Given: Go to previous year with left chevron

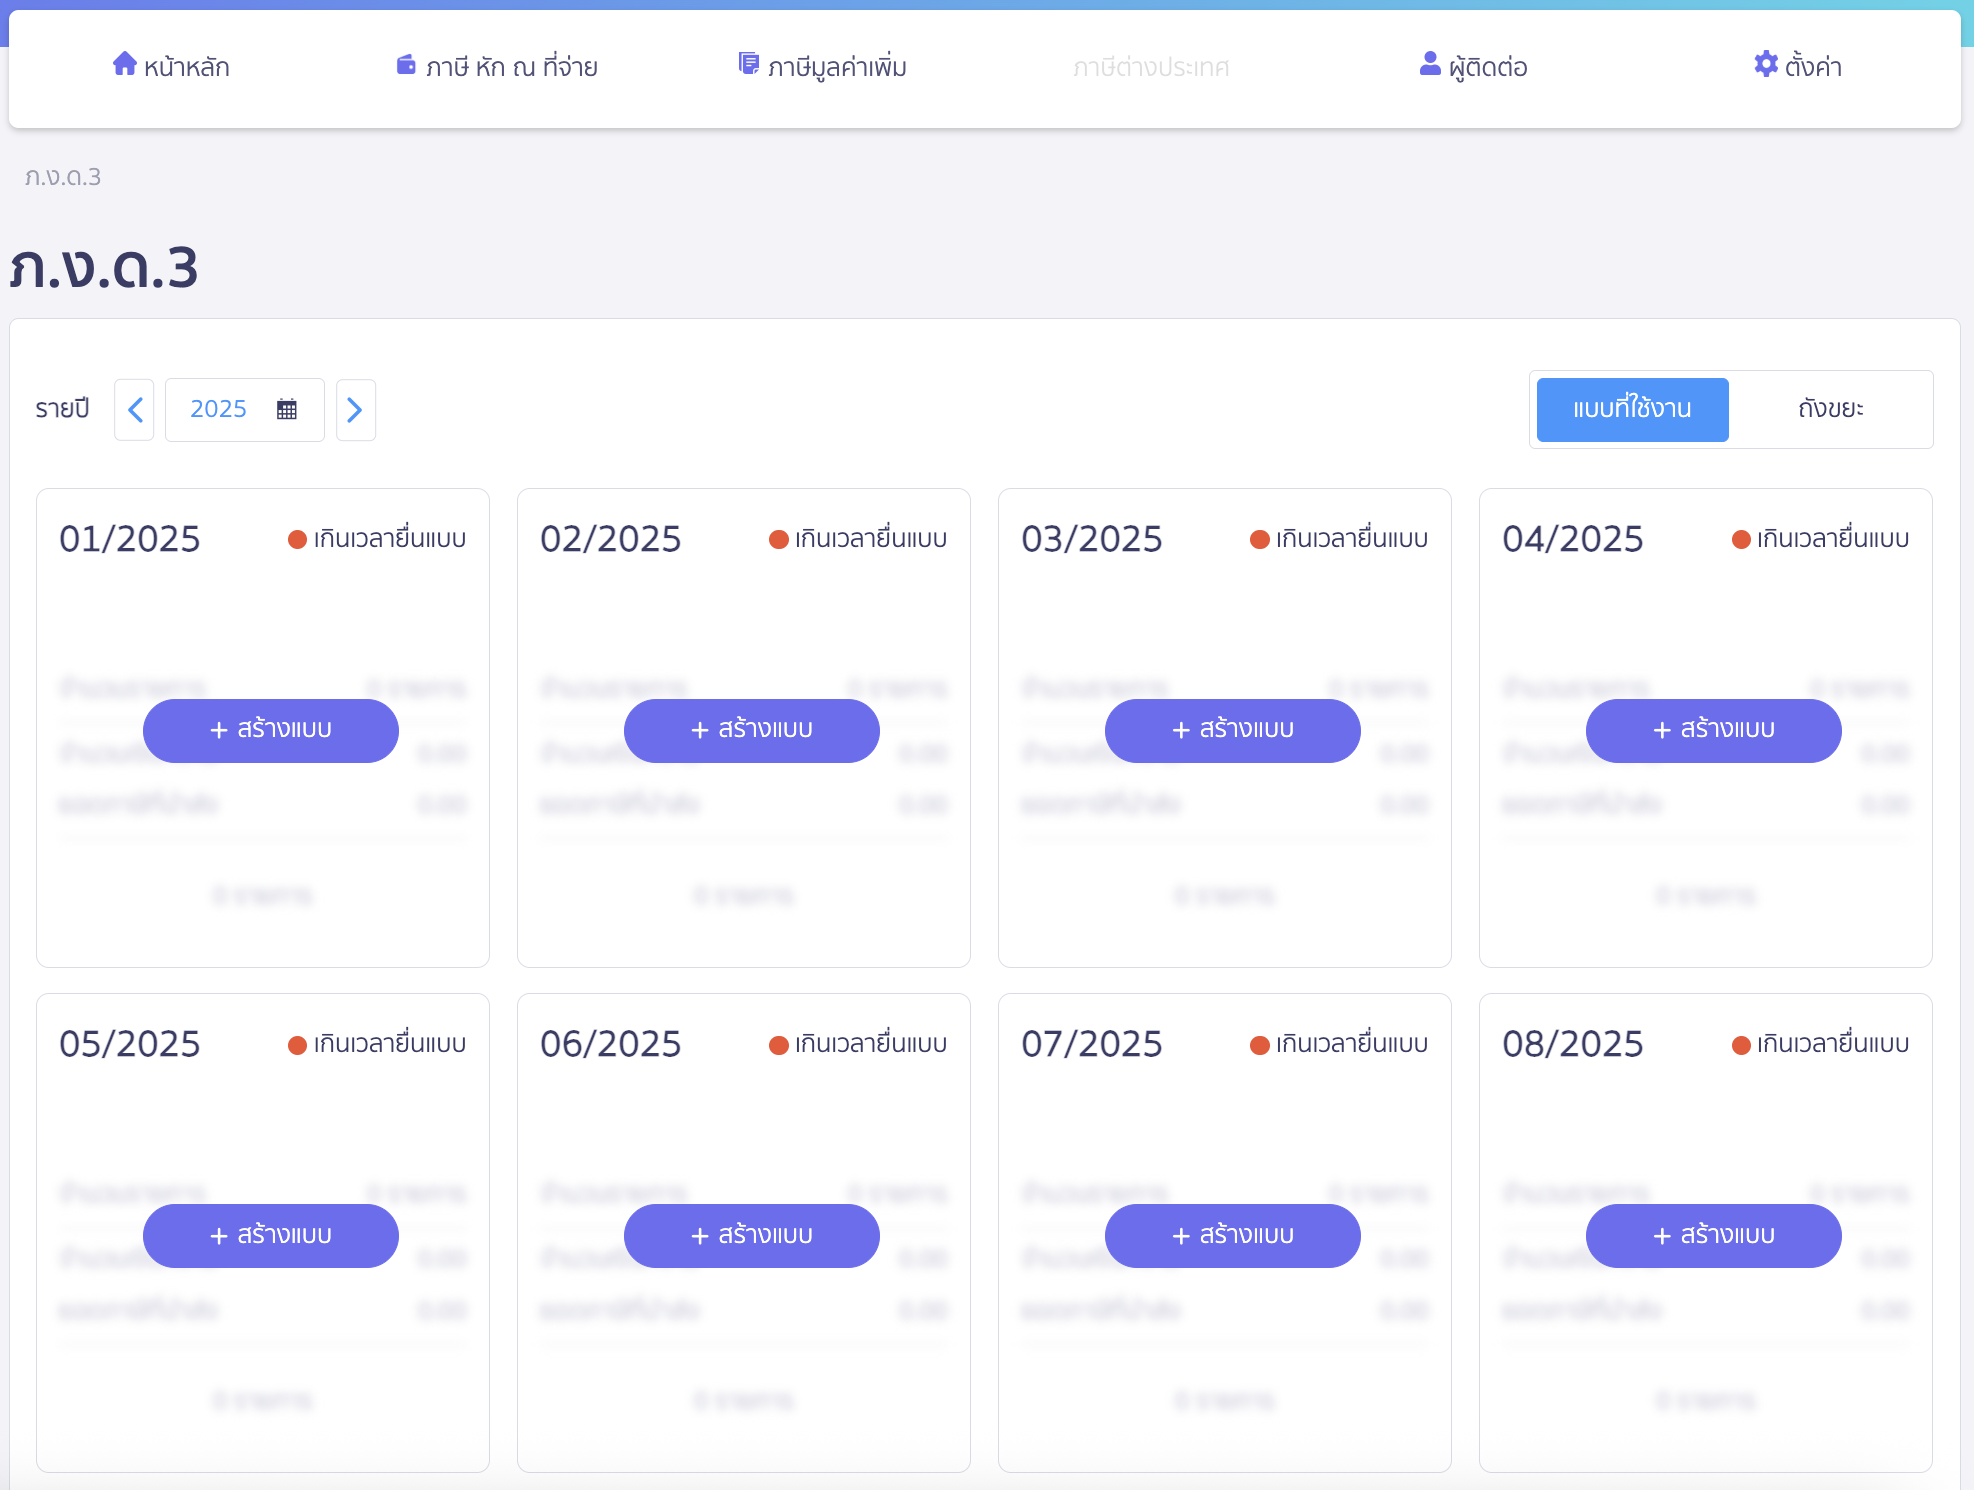Looking at the screenshot, I should [x=135, y=409].
